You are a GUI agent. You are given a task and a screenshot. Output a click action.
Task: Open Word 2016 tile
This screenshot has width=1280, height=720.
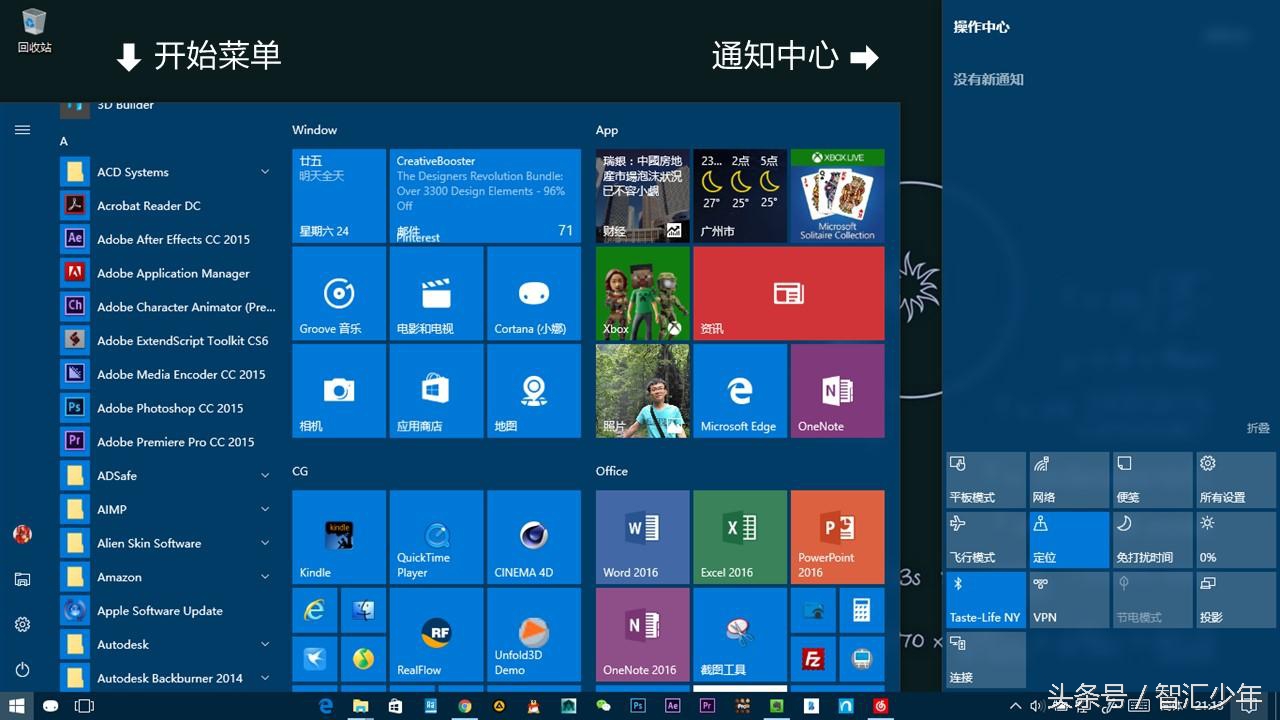[x=643, y=537]
